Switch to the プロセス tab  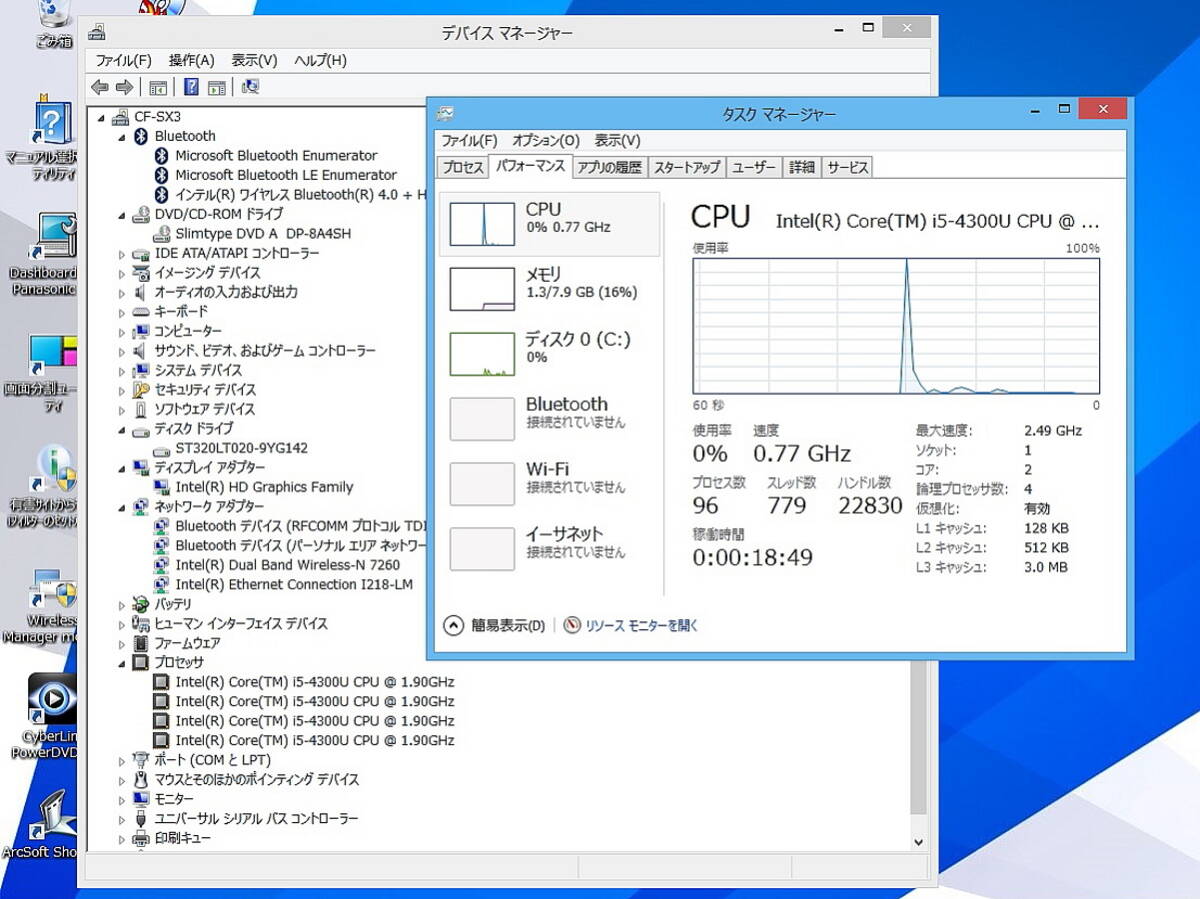(463, 168)
